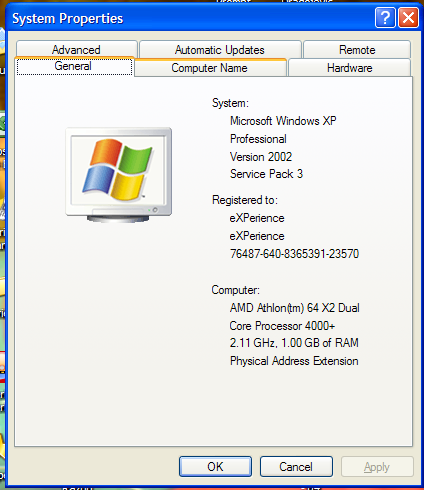
Task: Switch to the Advanced tab
Action: tap(76, 49)
